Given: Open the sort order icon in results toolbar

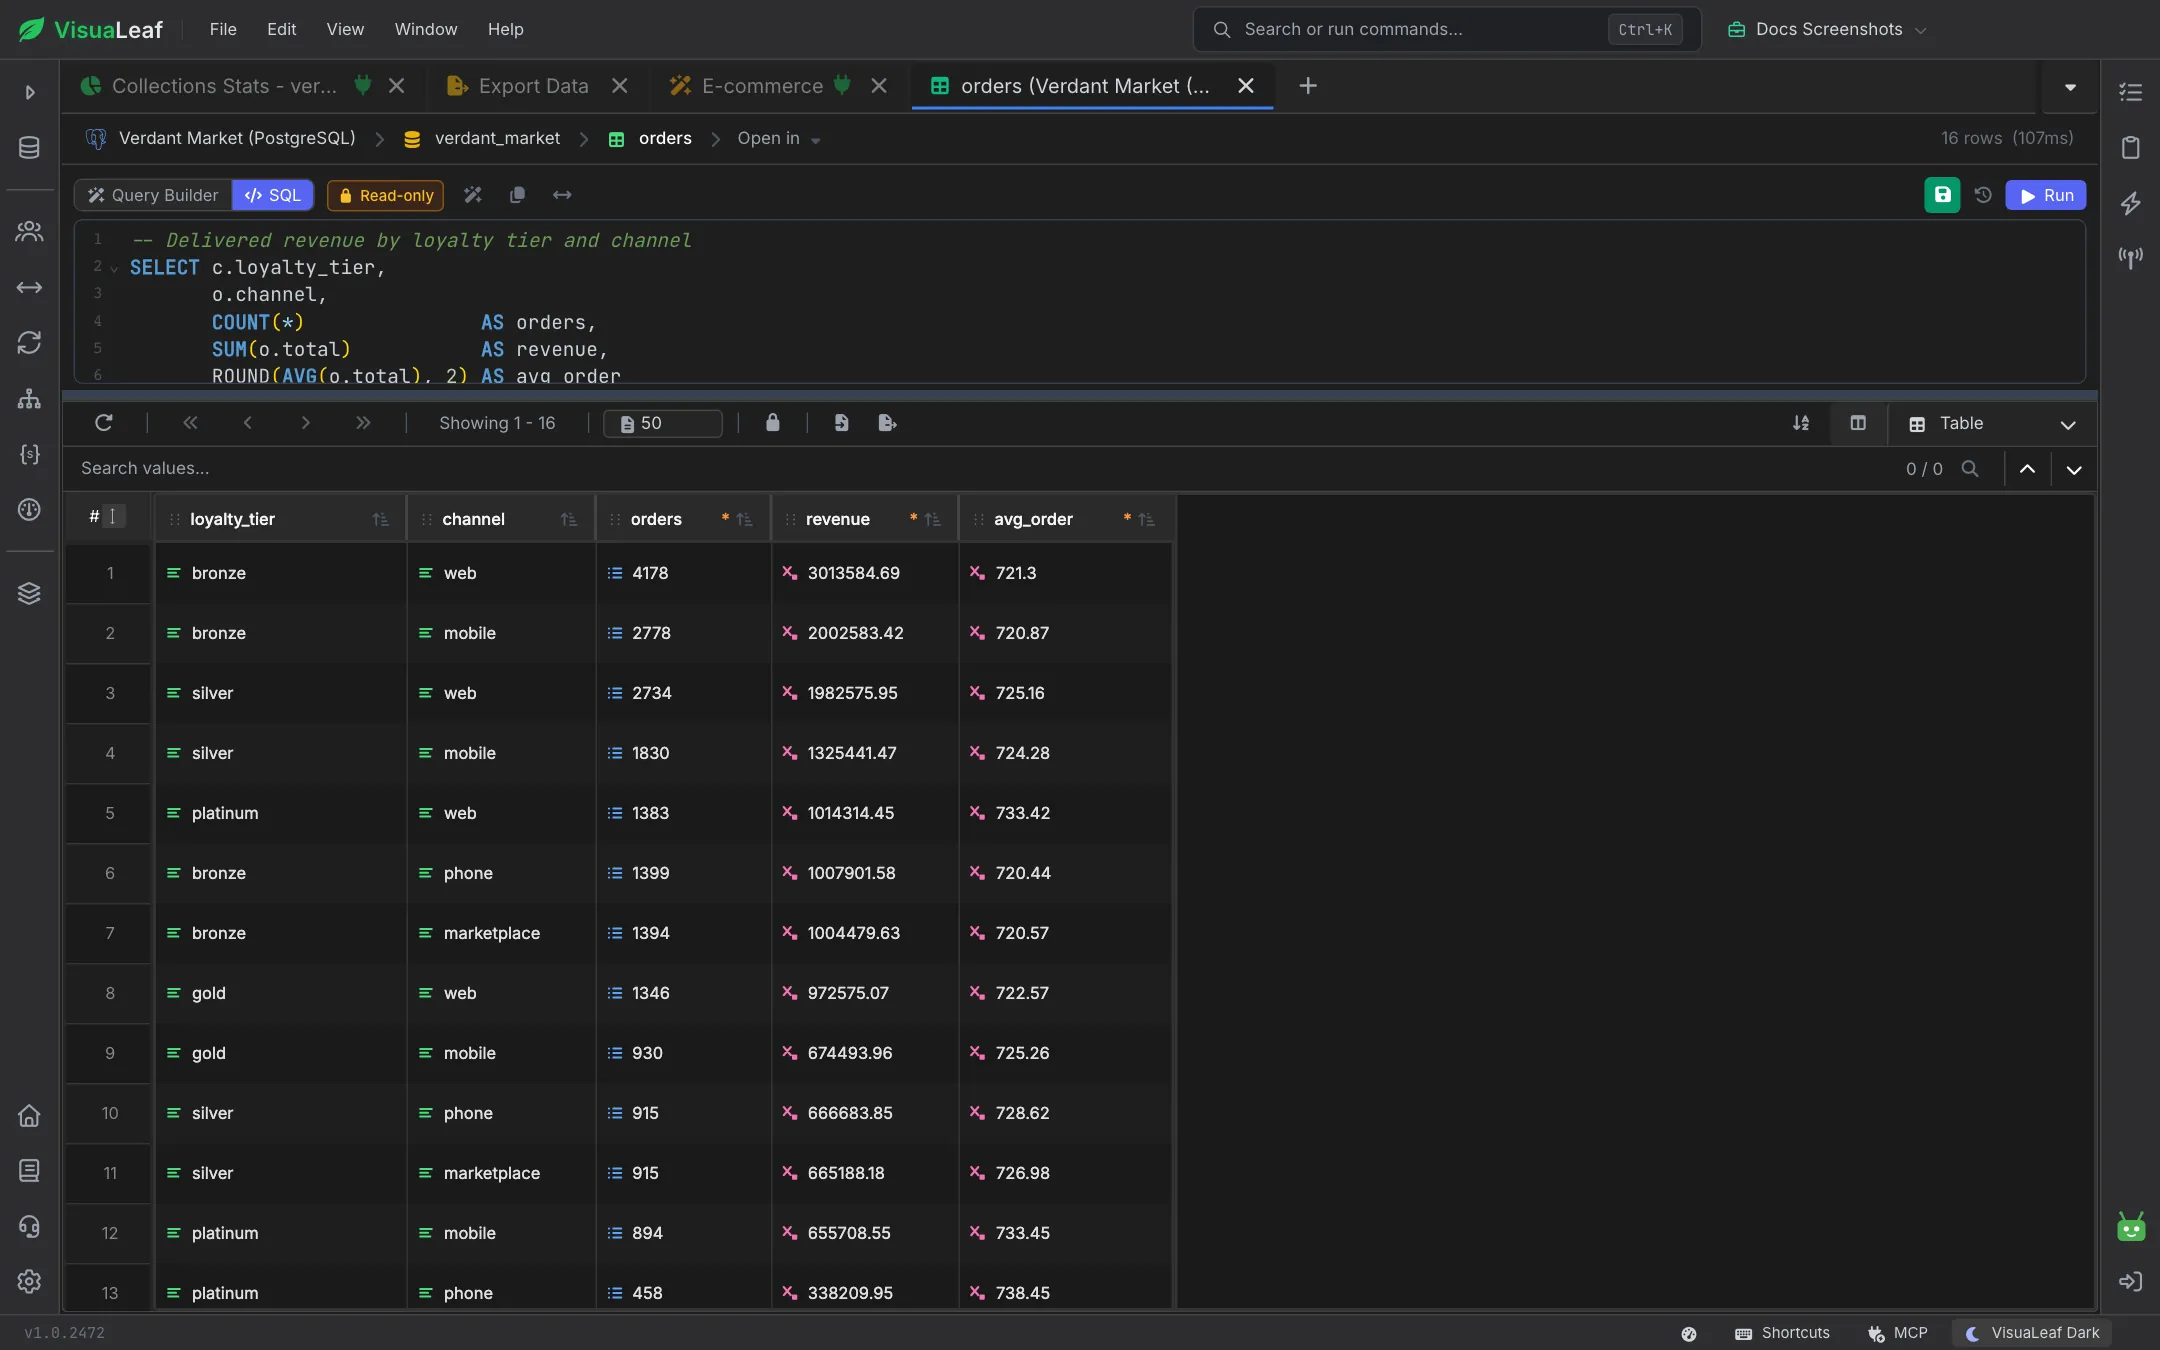Looking at the screenshot, I should point(1801,423).
